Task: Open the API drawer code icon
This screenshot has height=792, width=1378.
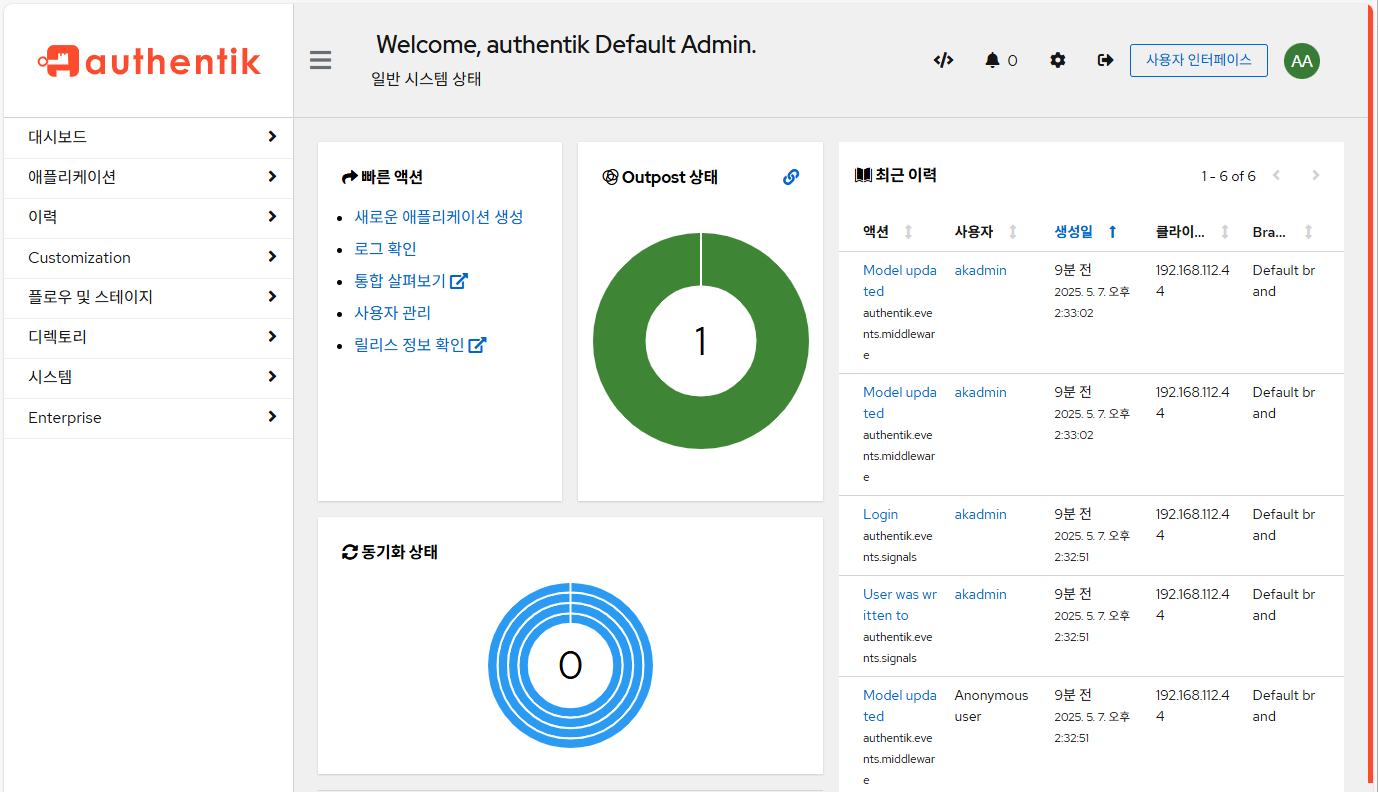Action: click(x=943, y=60)
